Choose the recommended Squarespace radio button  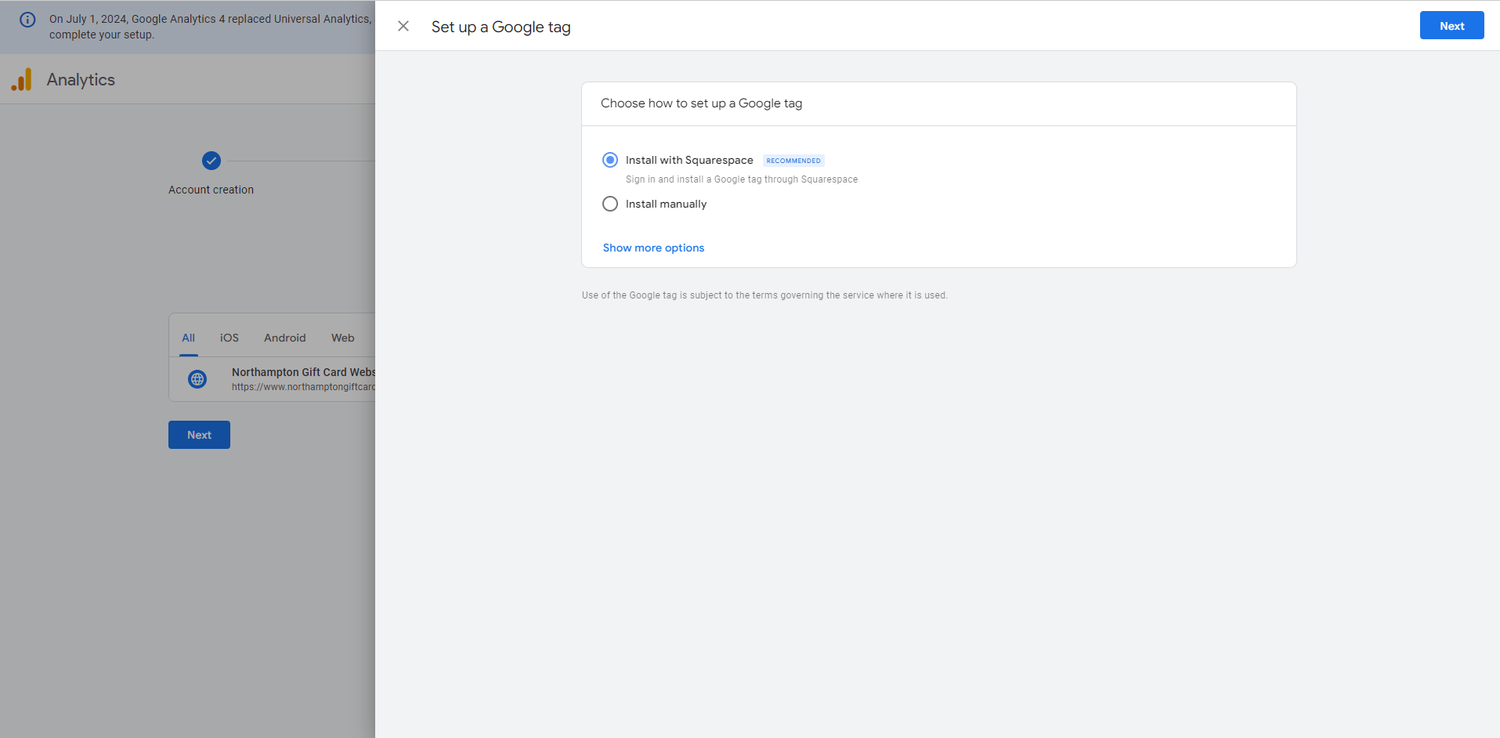coord(610,160)
